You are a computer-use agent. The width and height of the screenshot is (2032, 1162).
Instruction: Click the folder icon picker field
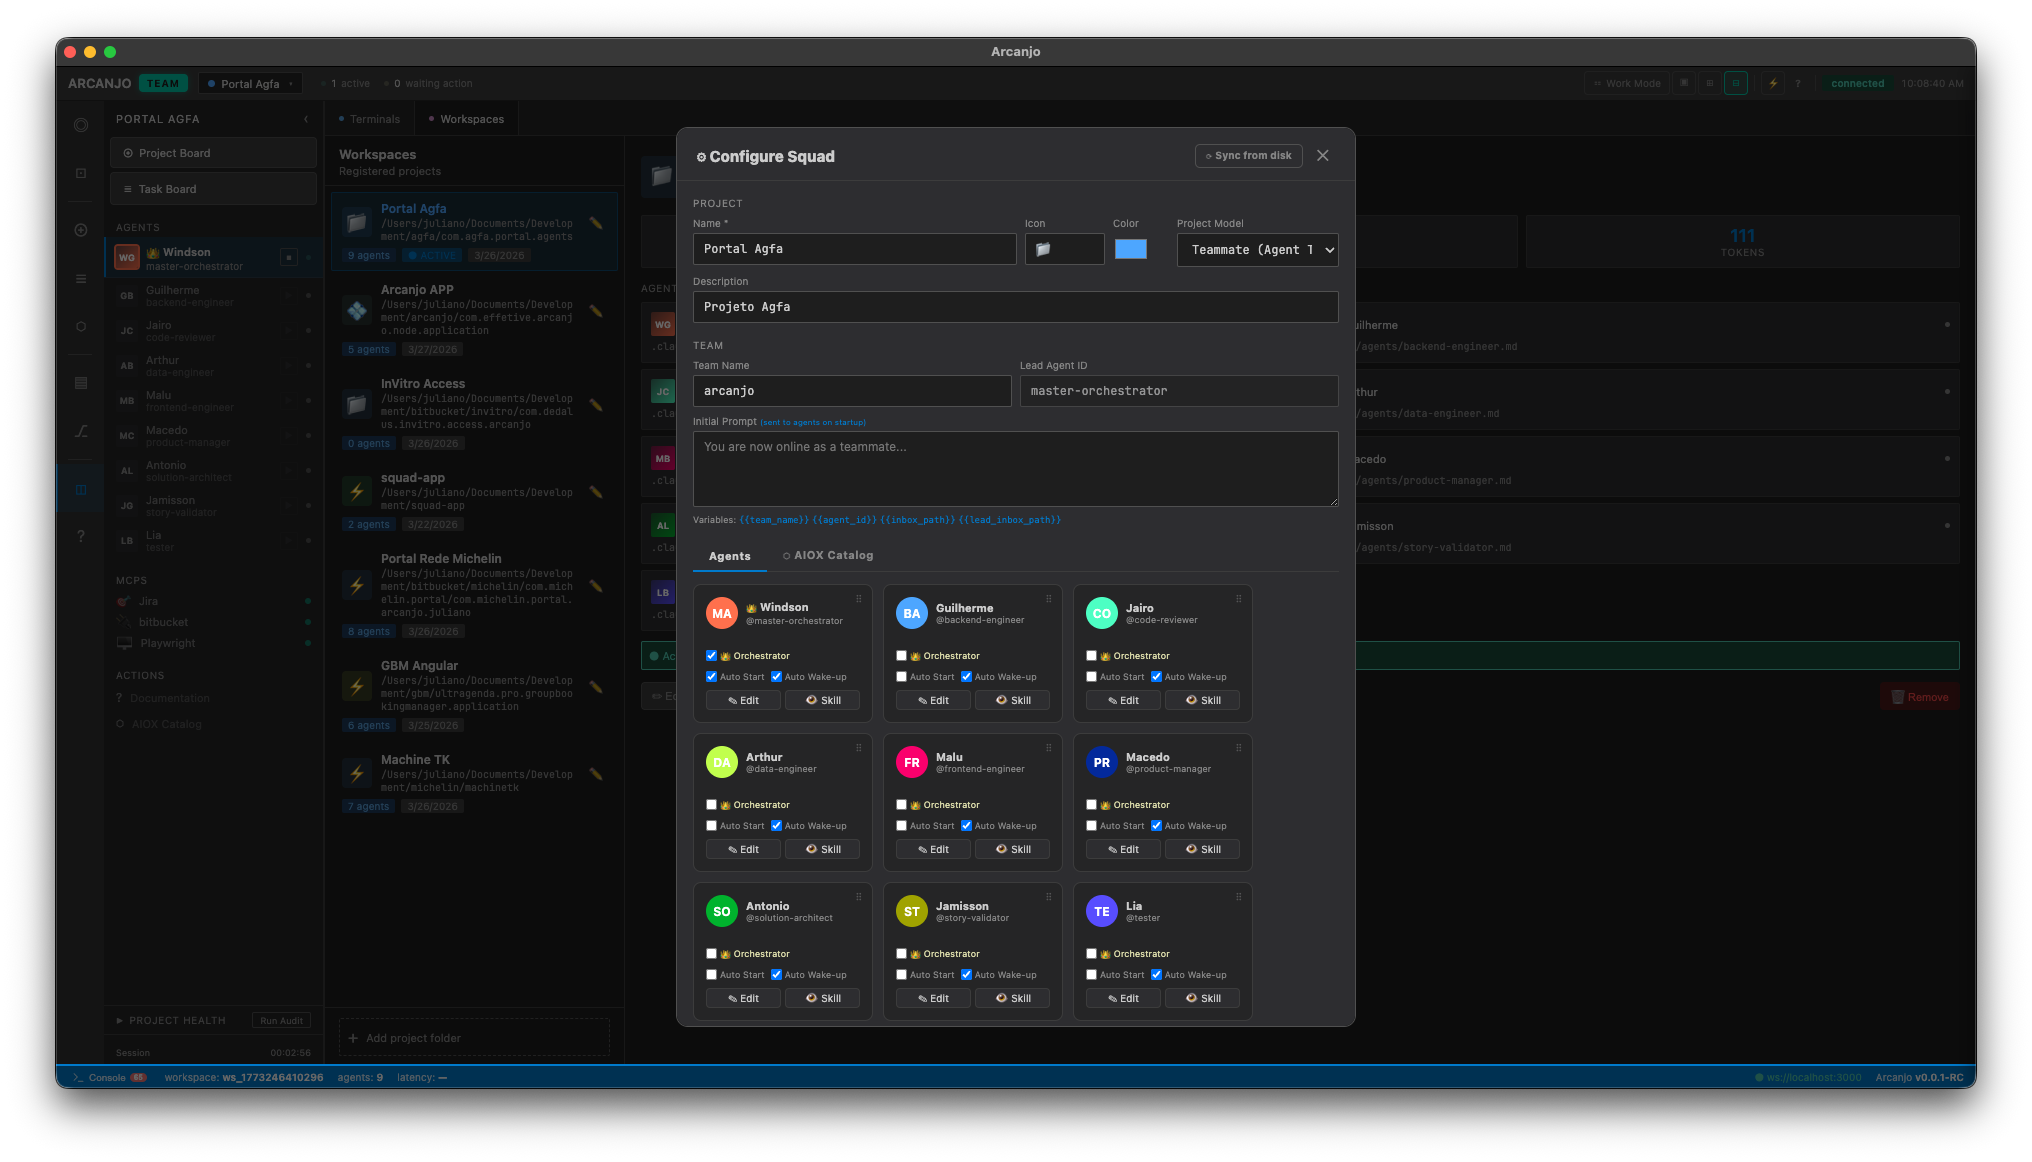pyautogui.click(x=1064, y=249)
